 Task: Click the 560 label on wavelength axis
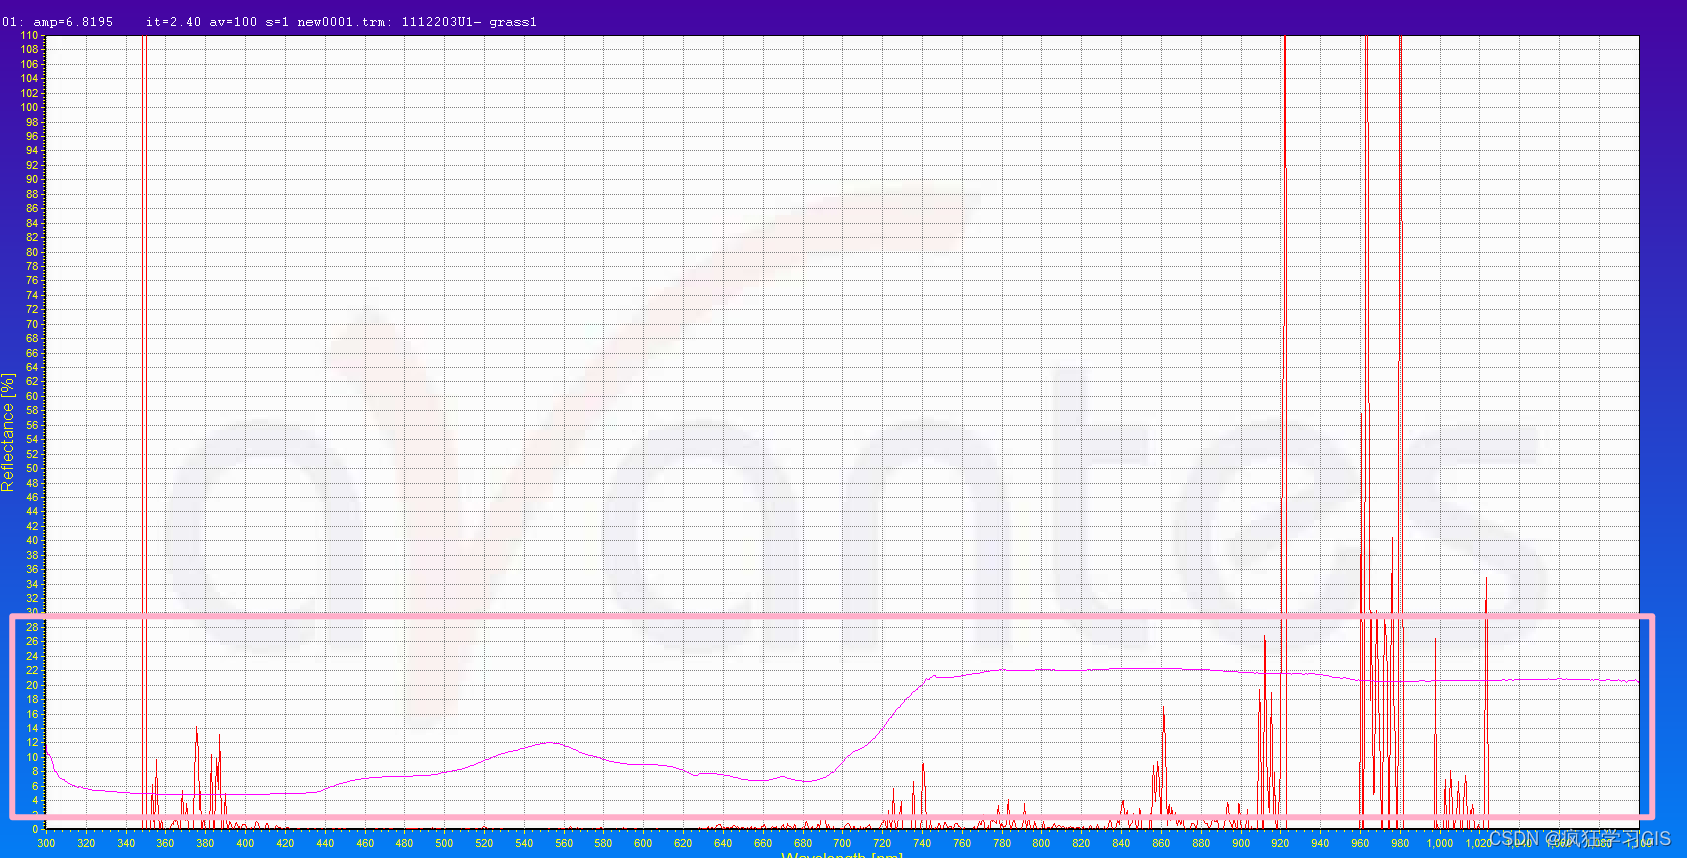564,843
